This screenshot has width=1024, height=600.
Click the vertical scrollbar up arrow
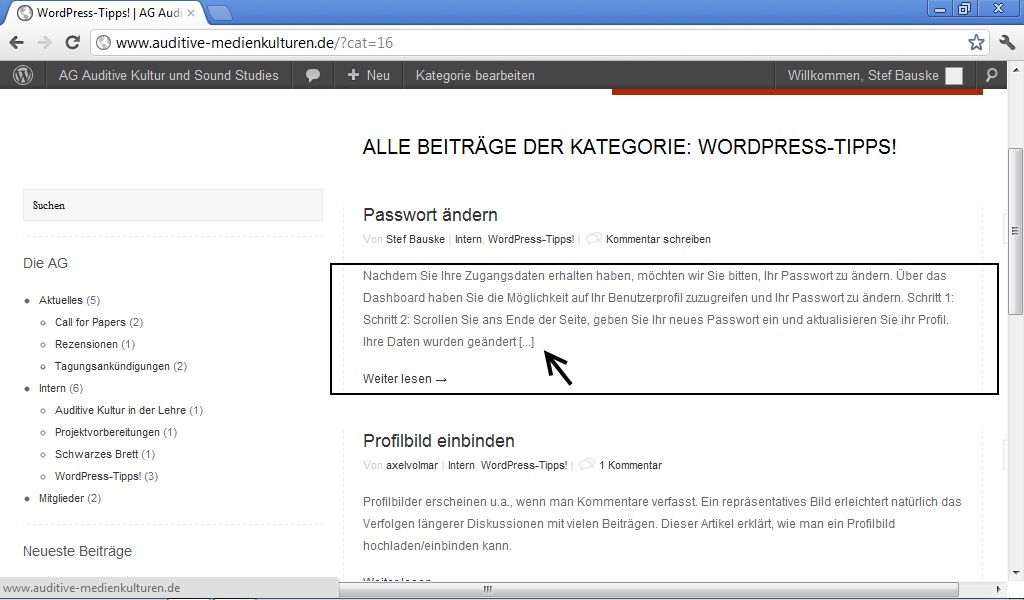click(1015, 69)
